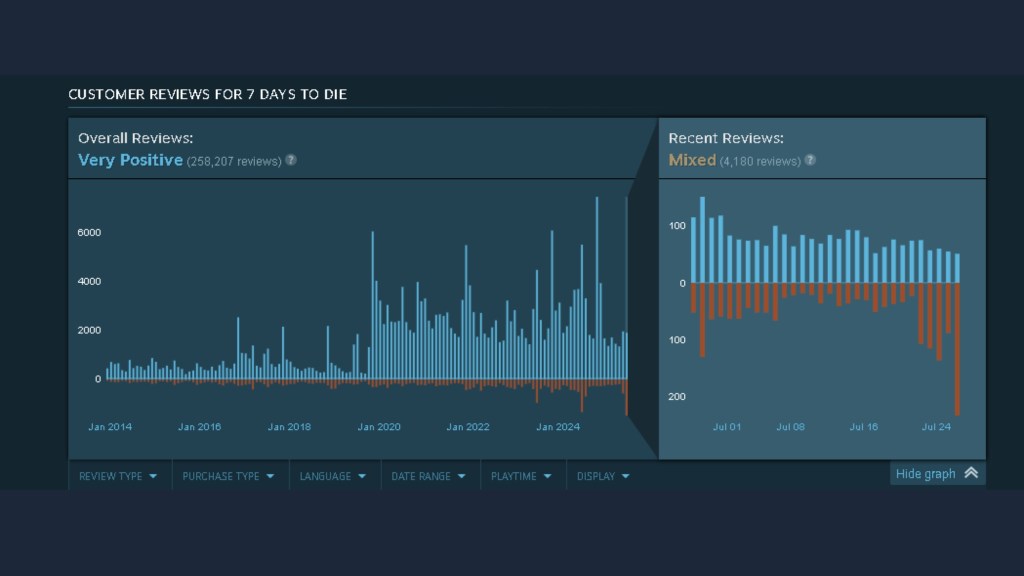Viewport: 1024px width, 576px height.
Task: Click the Mixed recent rating
Action: coord(692,160)
